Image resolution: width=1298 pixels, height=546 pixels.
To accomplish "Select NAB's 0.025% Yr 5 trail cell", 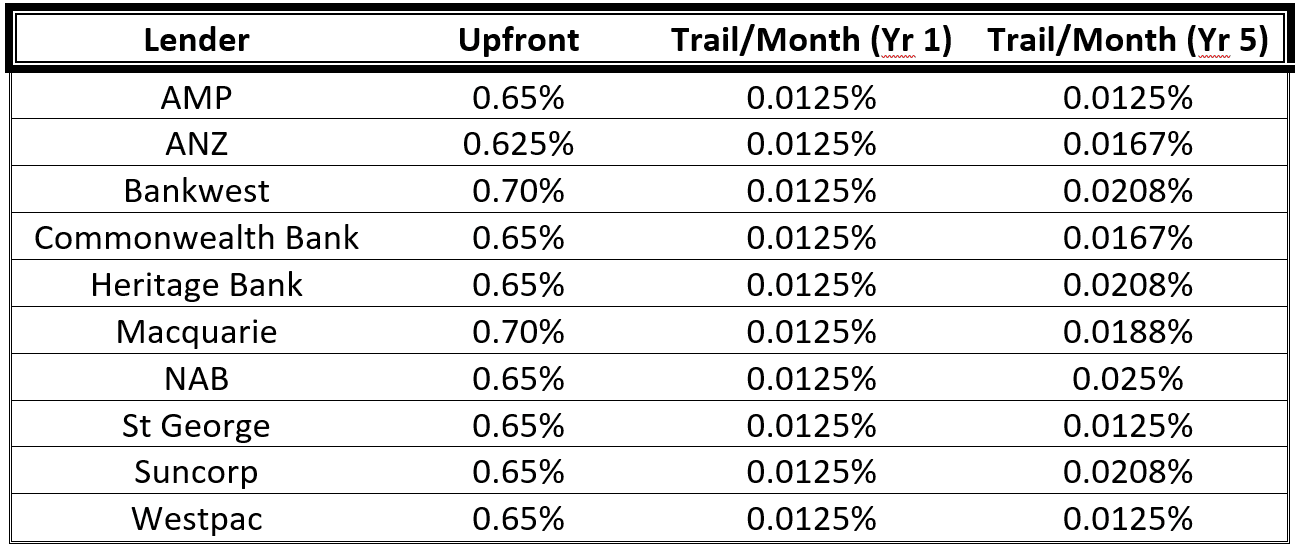I will (x=1127, y=379).
